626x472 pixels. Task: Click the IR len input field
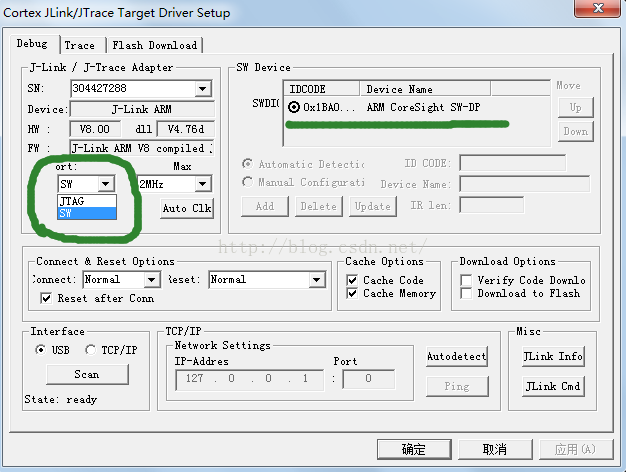pos(491,205)
